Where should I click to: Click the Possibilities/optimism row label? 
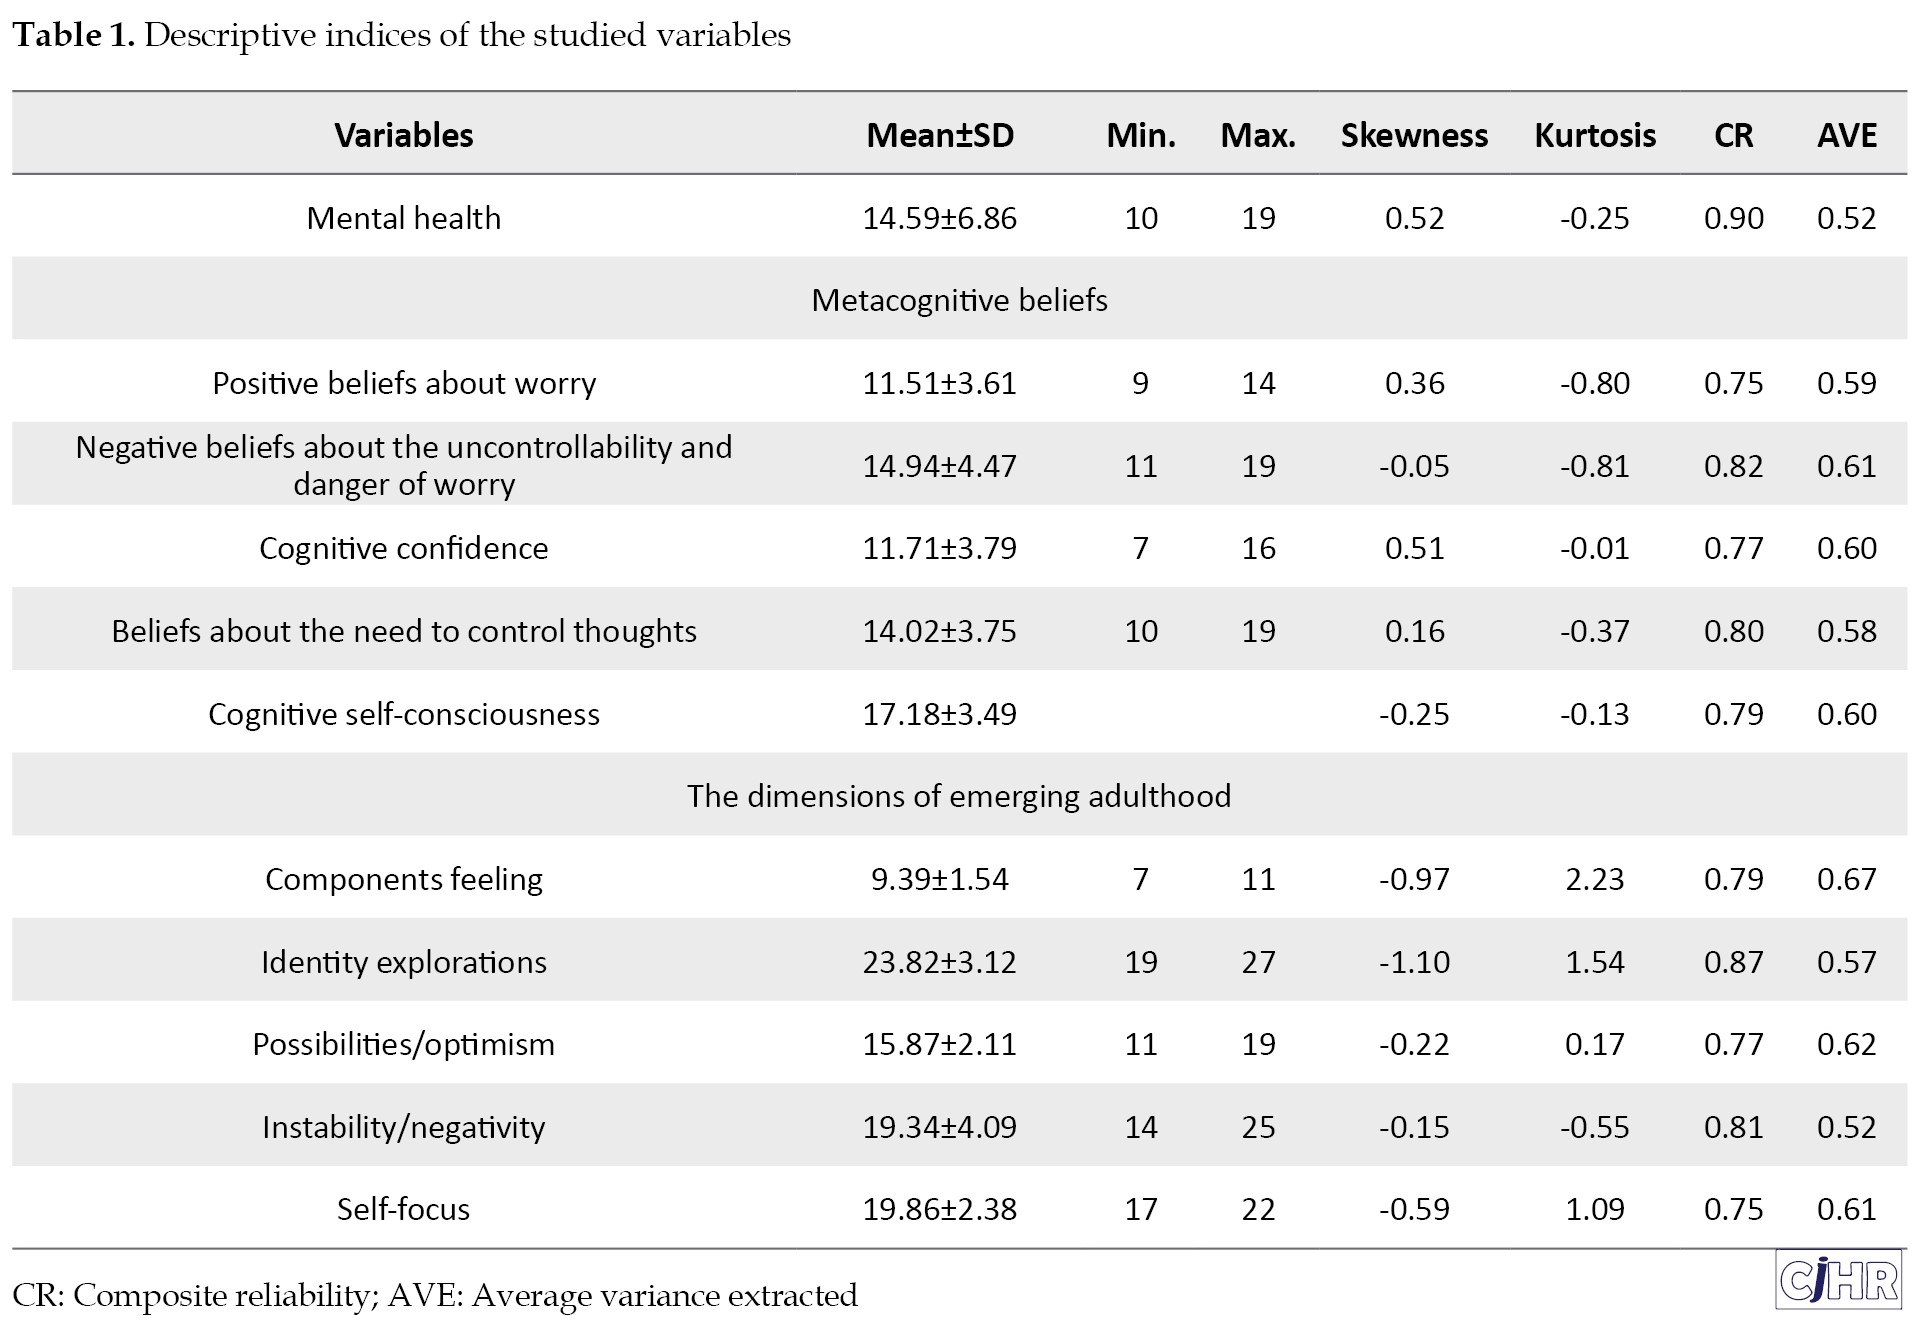pyautogui.click(x=403, y=1044)
